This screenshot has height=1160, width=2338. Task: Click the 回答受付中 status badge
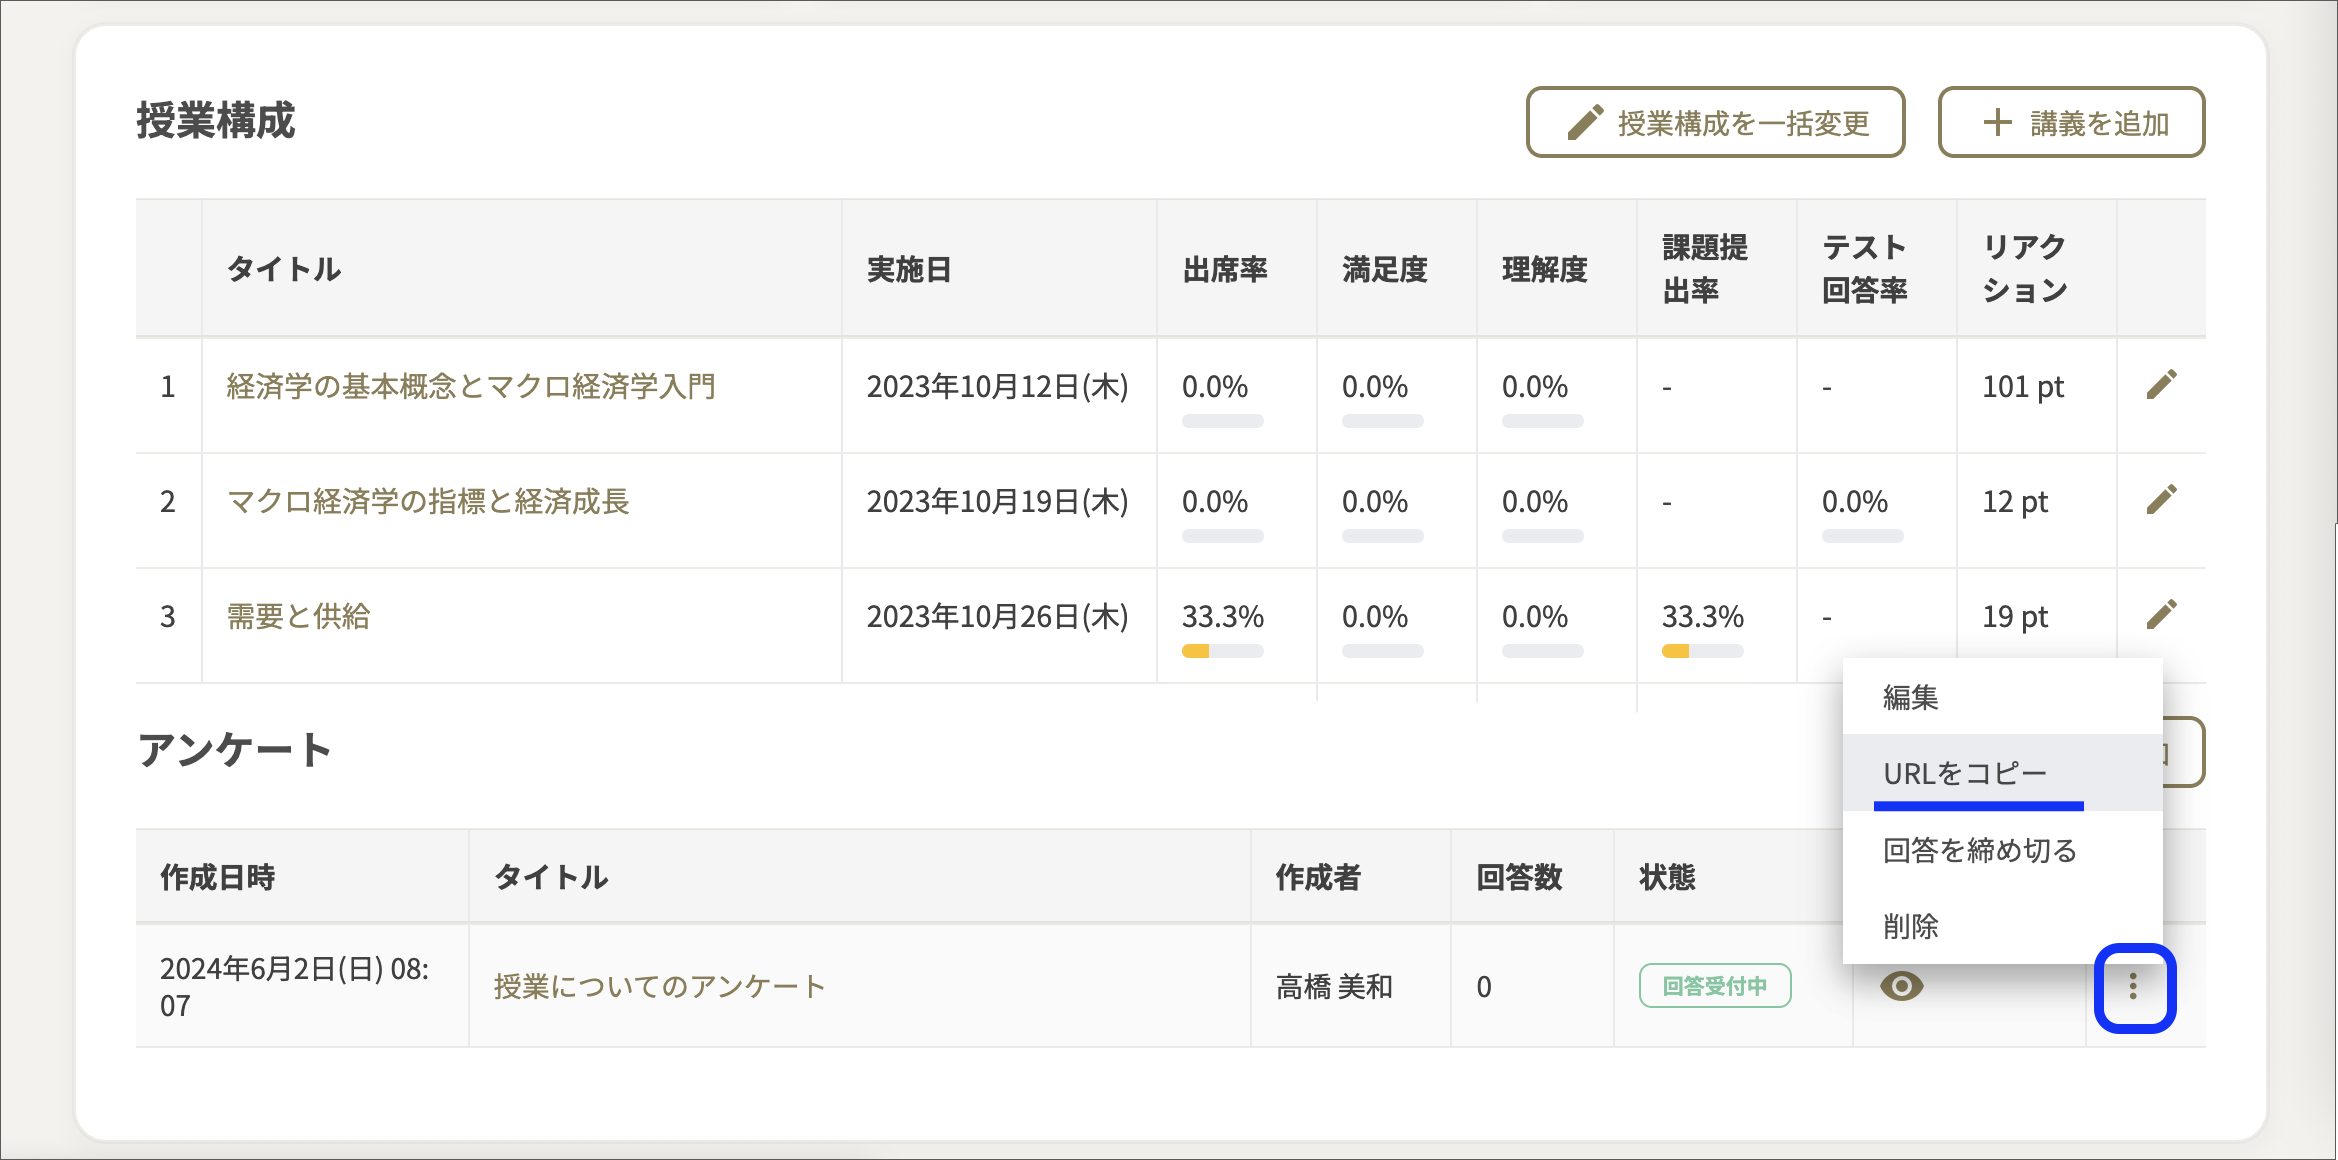point(1714,986)
